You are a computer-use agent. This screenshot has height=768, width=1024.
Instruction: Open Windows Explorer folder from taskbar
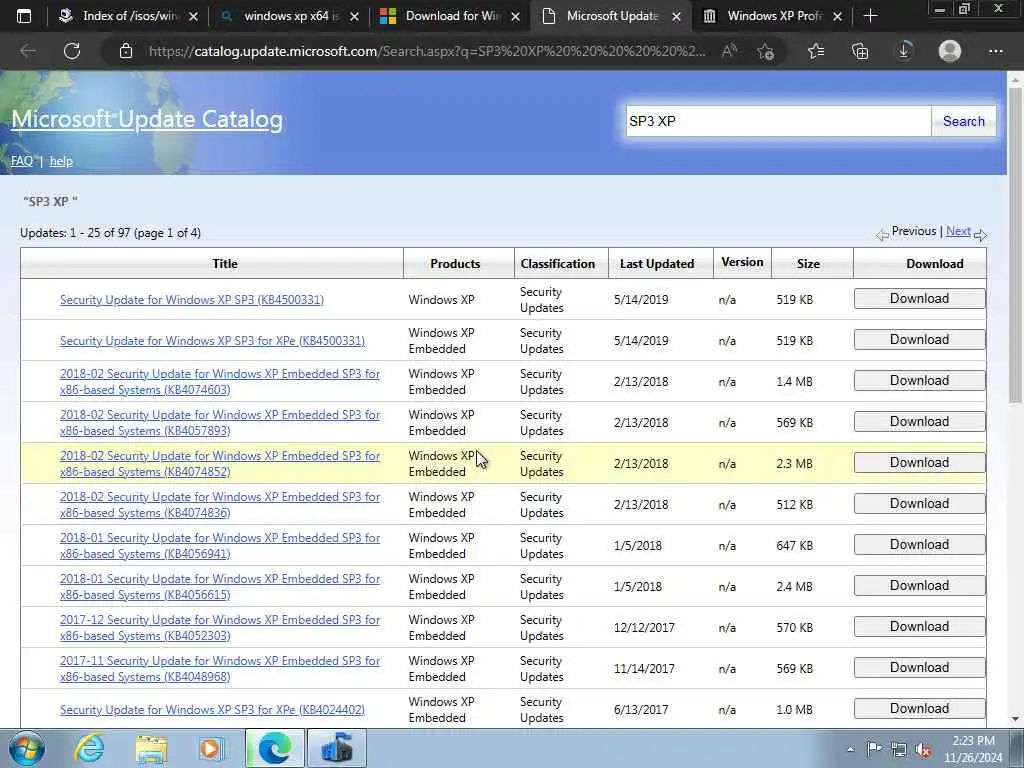pyautogui.click(x=151, y=748)
